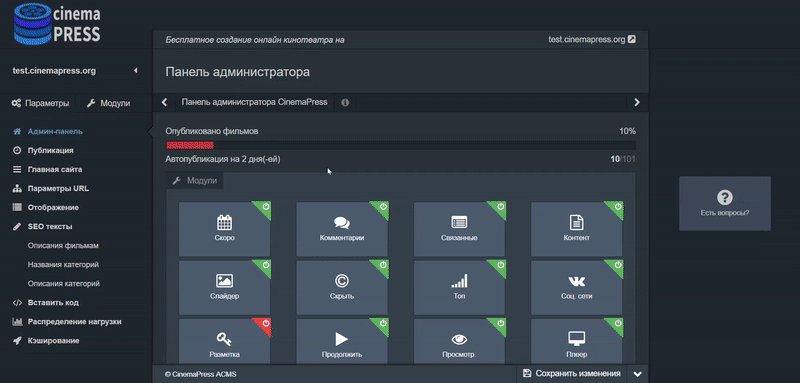Open Распределение нагрузки in the sidebar
Image resolution: width=800 pixels, height=383 pixels.
tap(67, 322)
